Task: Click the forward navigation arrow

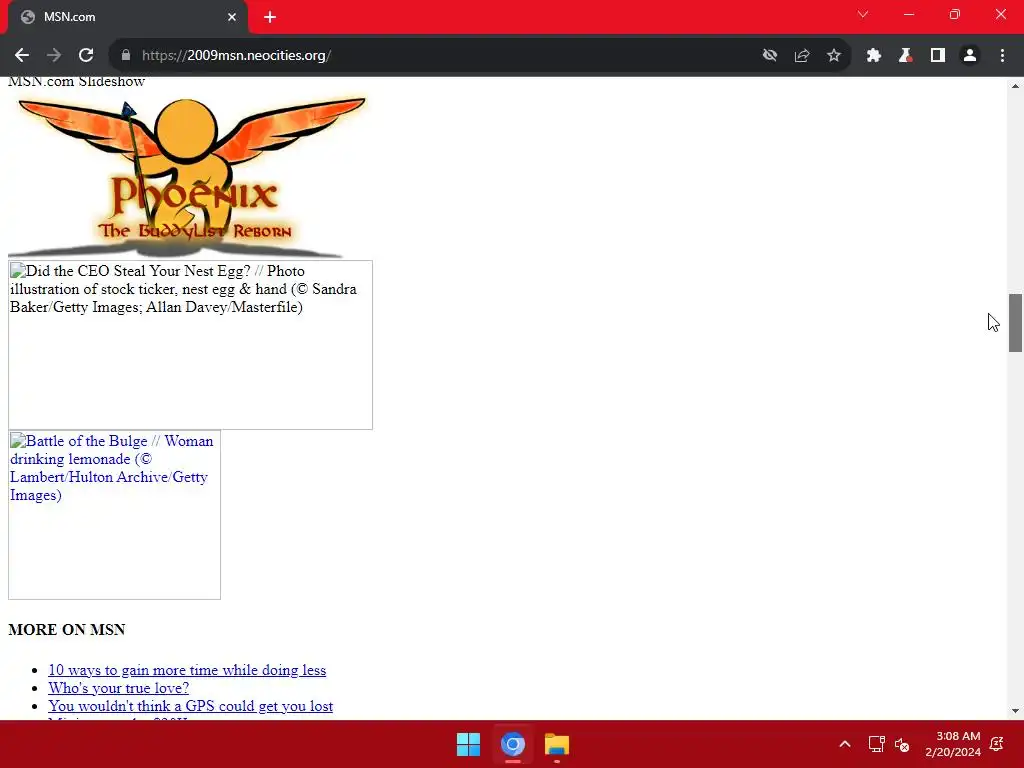Action: pos(54,56)
